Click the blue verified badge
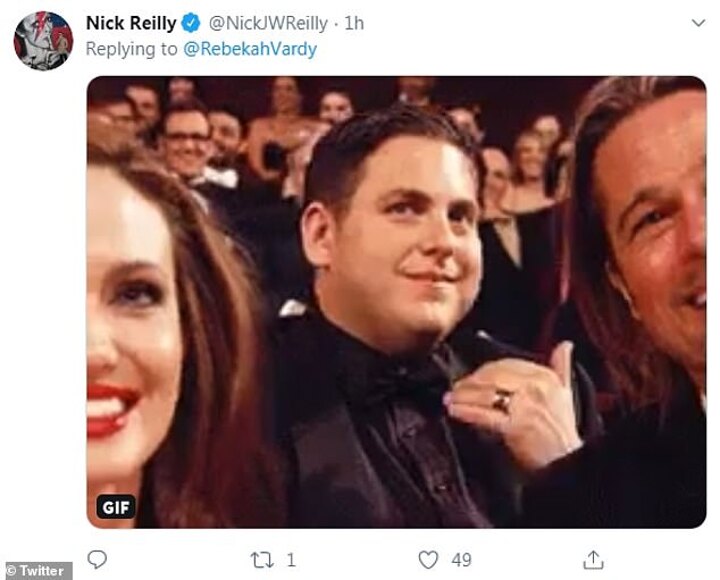This screenshot has width=720, height=580. 191,23
